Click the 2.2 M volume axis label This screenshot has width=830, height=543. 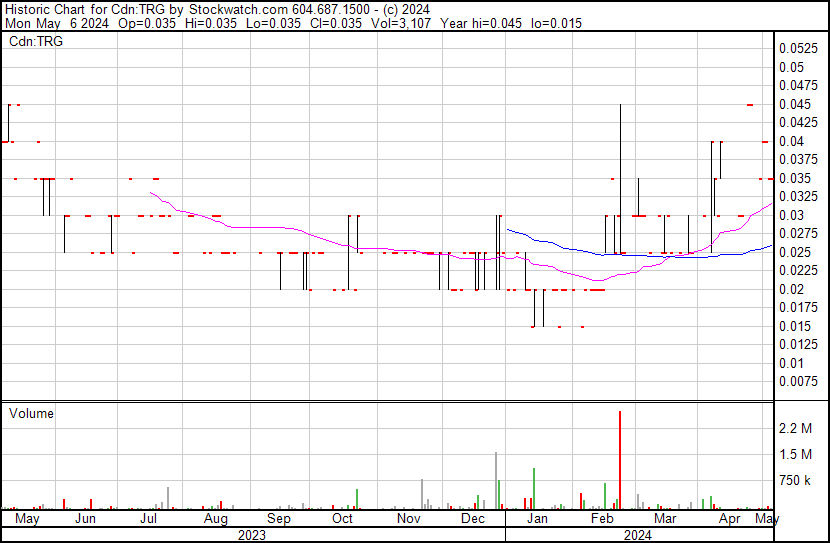(x=795, y=428)
